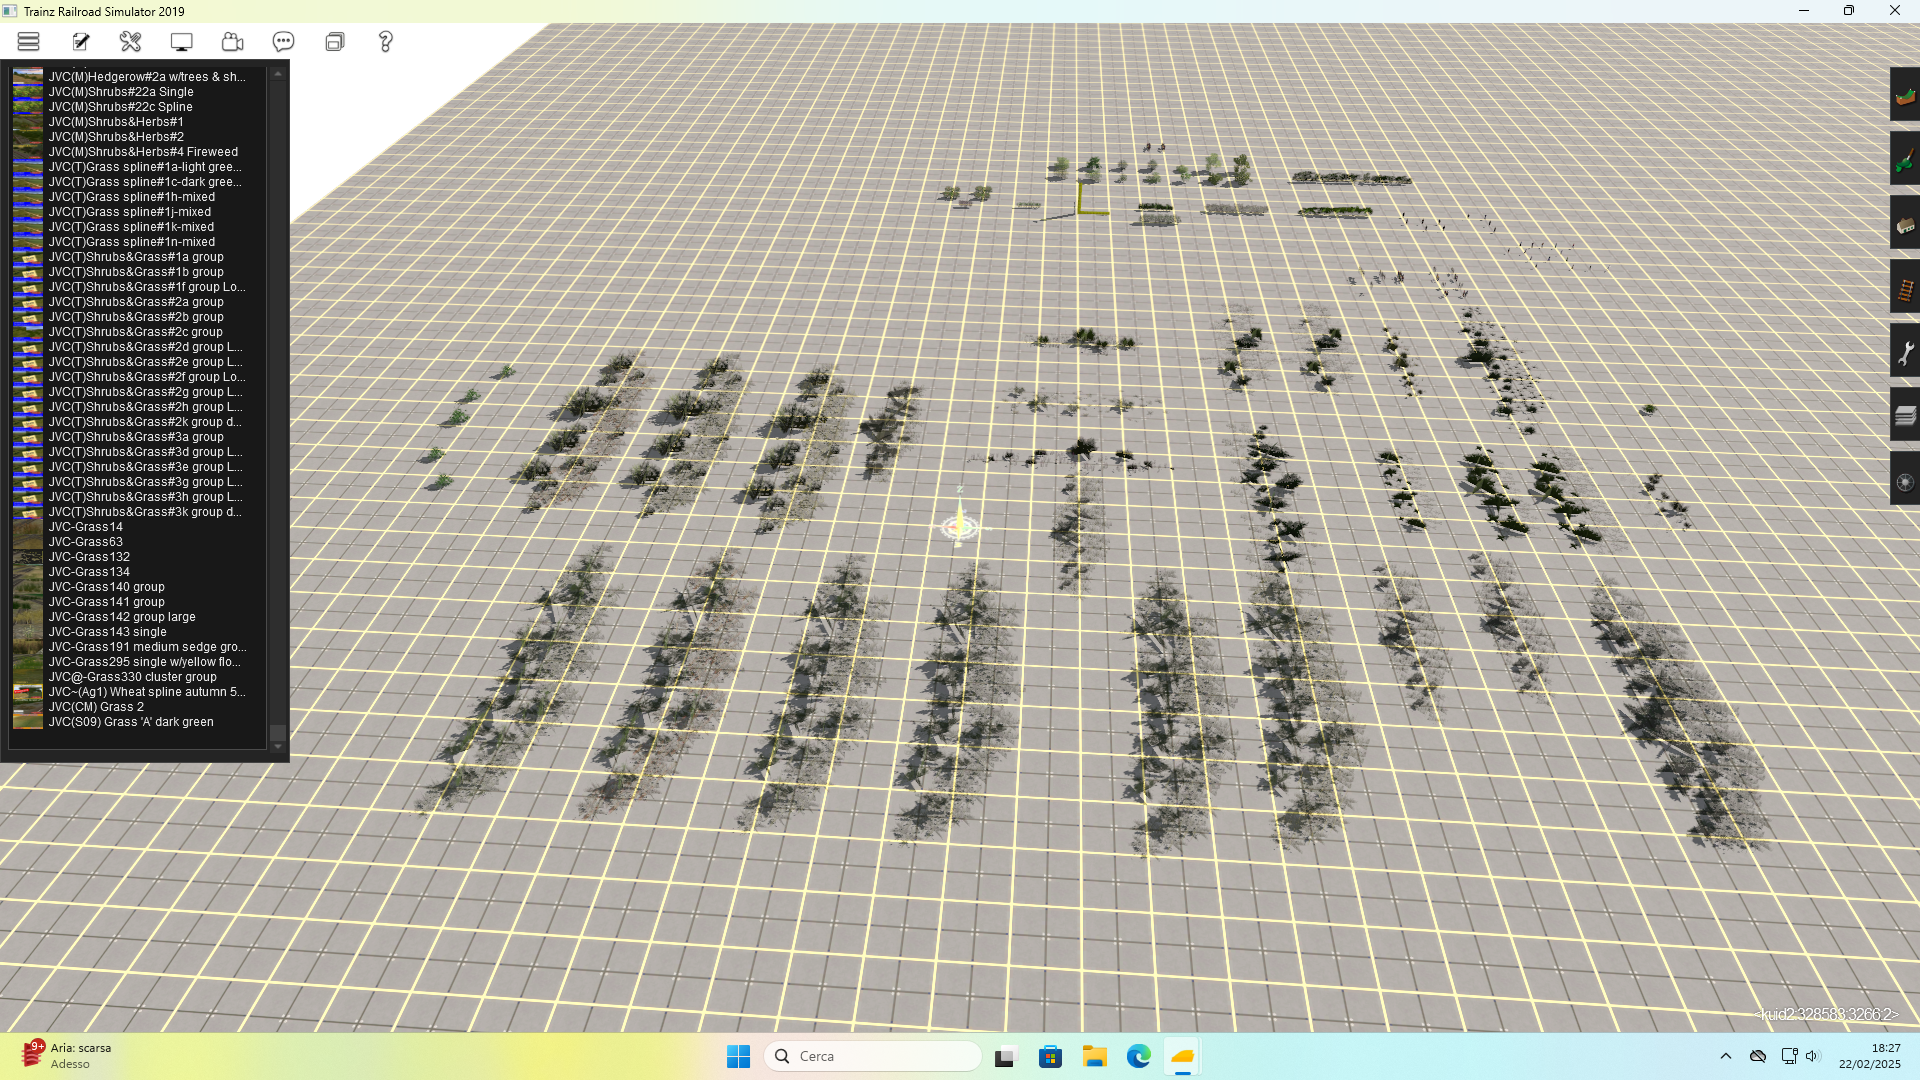The image size is (1920, 1080).
Task: Select JVC-Grass63 in the list
Action: point(86,542)
